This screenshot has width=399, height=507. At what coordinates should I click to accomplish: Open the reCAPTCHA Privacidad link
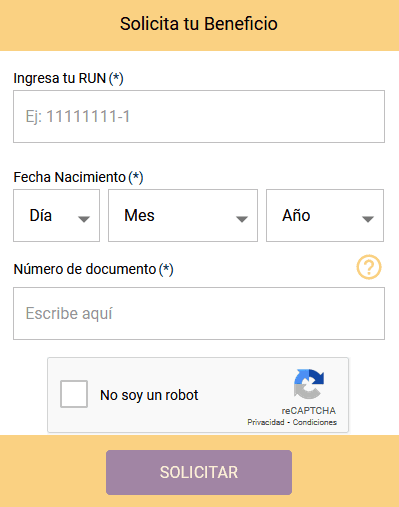click(x=266, y=422)
